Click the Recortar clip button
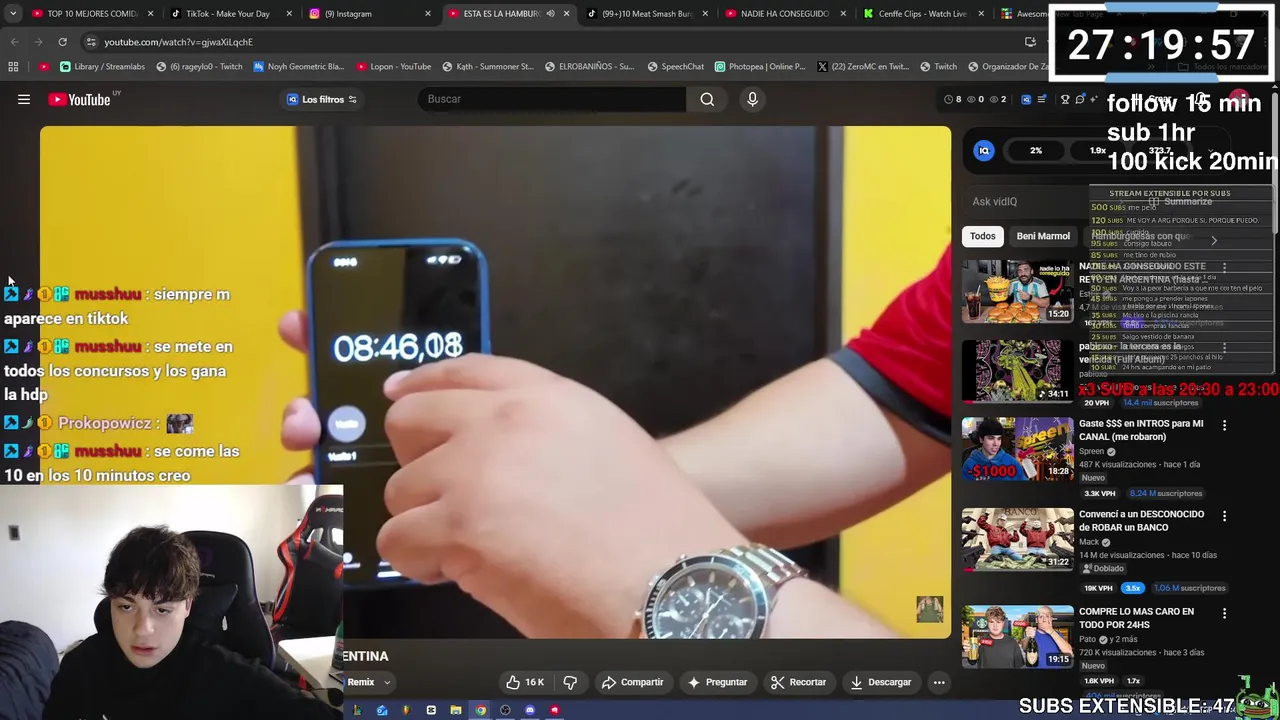 798,682
